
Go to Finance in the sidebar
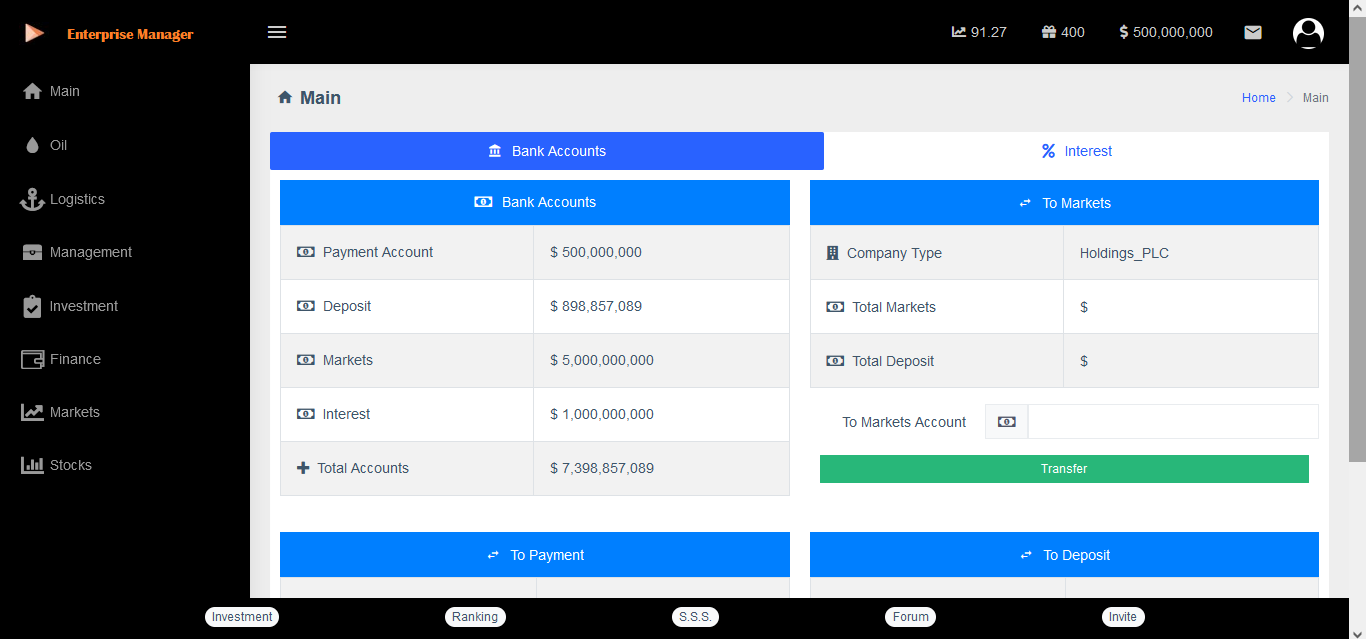pos(75,359)
